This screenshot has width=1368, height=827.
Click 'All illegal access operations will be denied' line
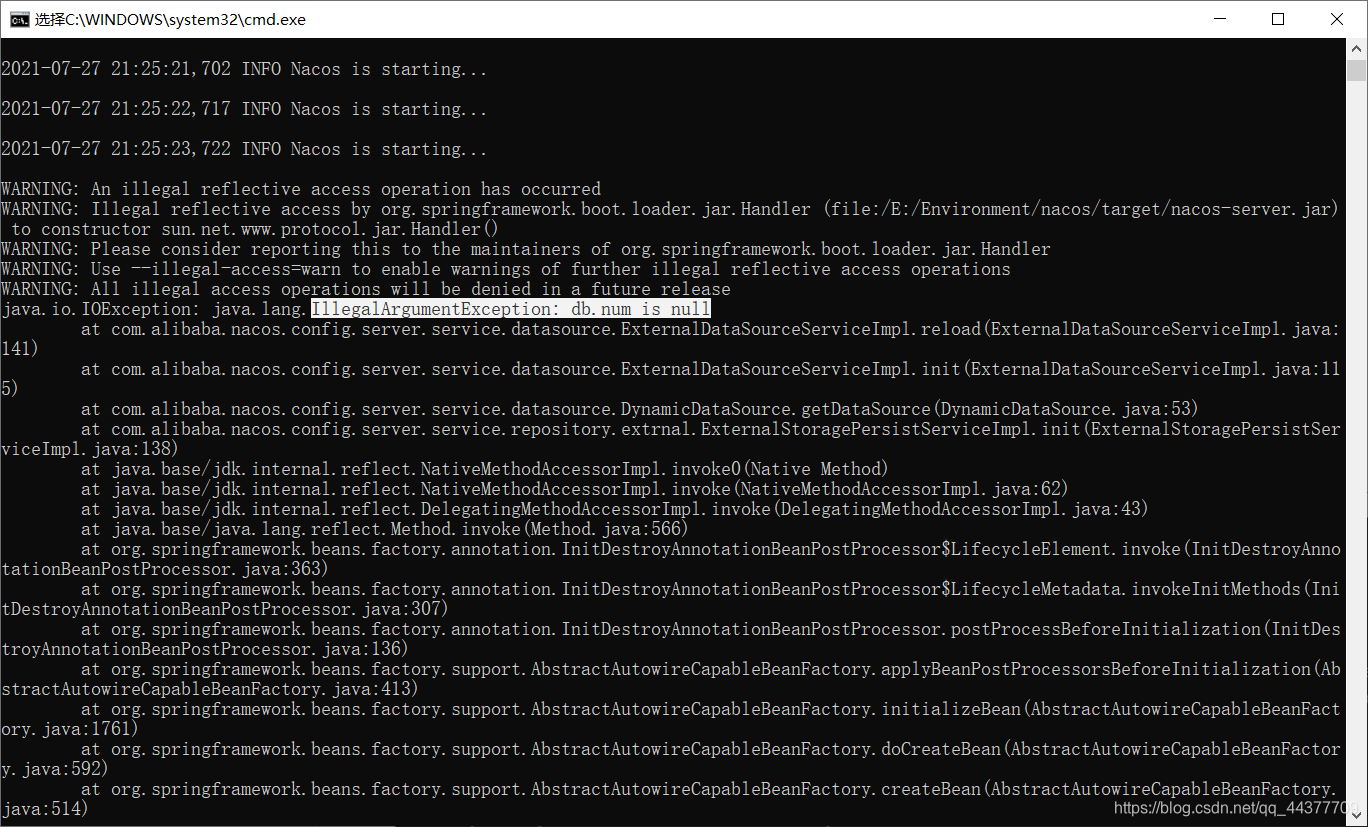366,289
